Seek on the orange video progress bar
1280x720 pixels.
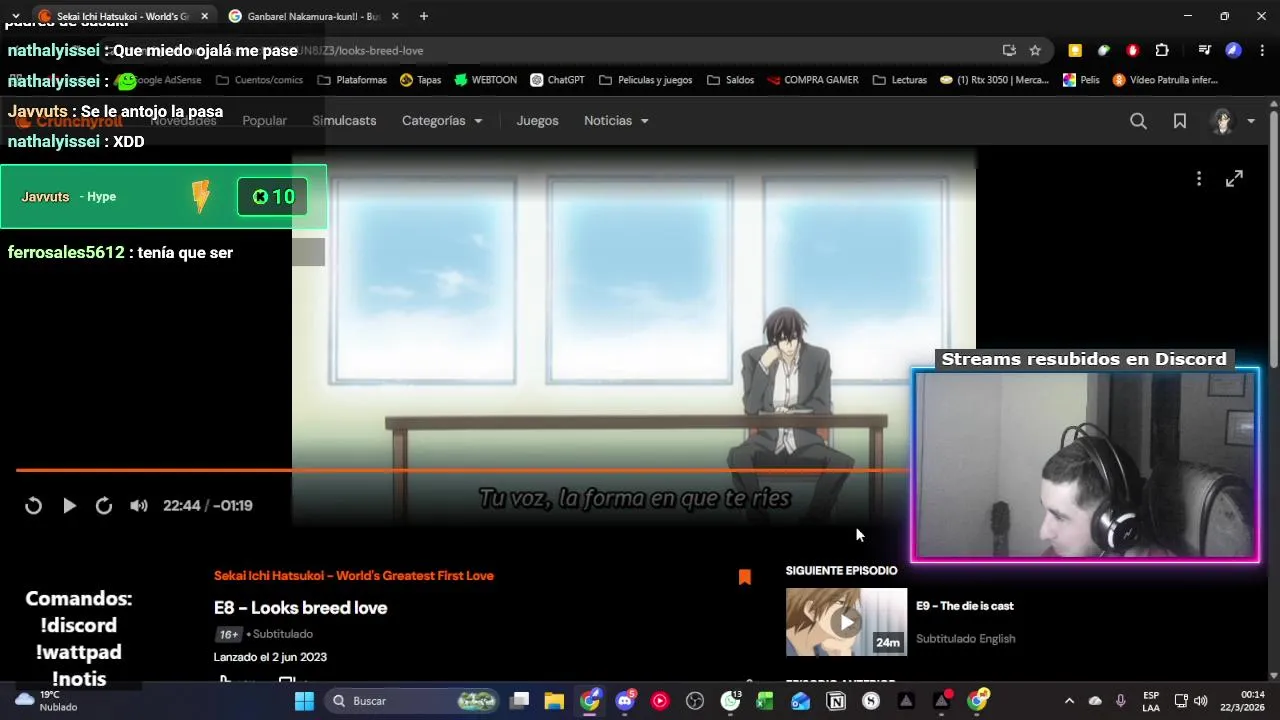462,470
